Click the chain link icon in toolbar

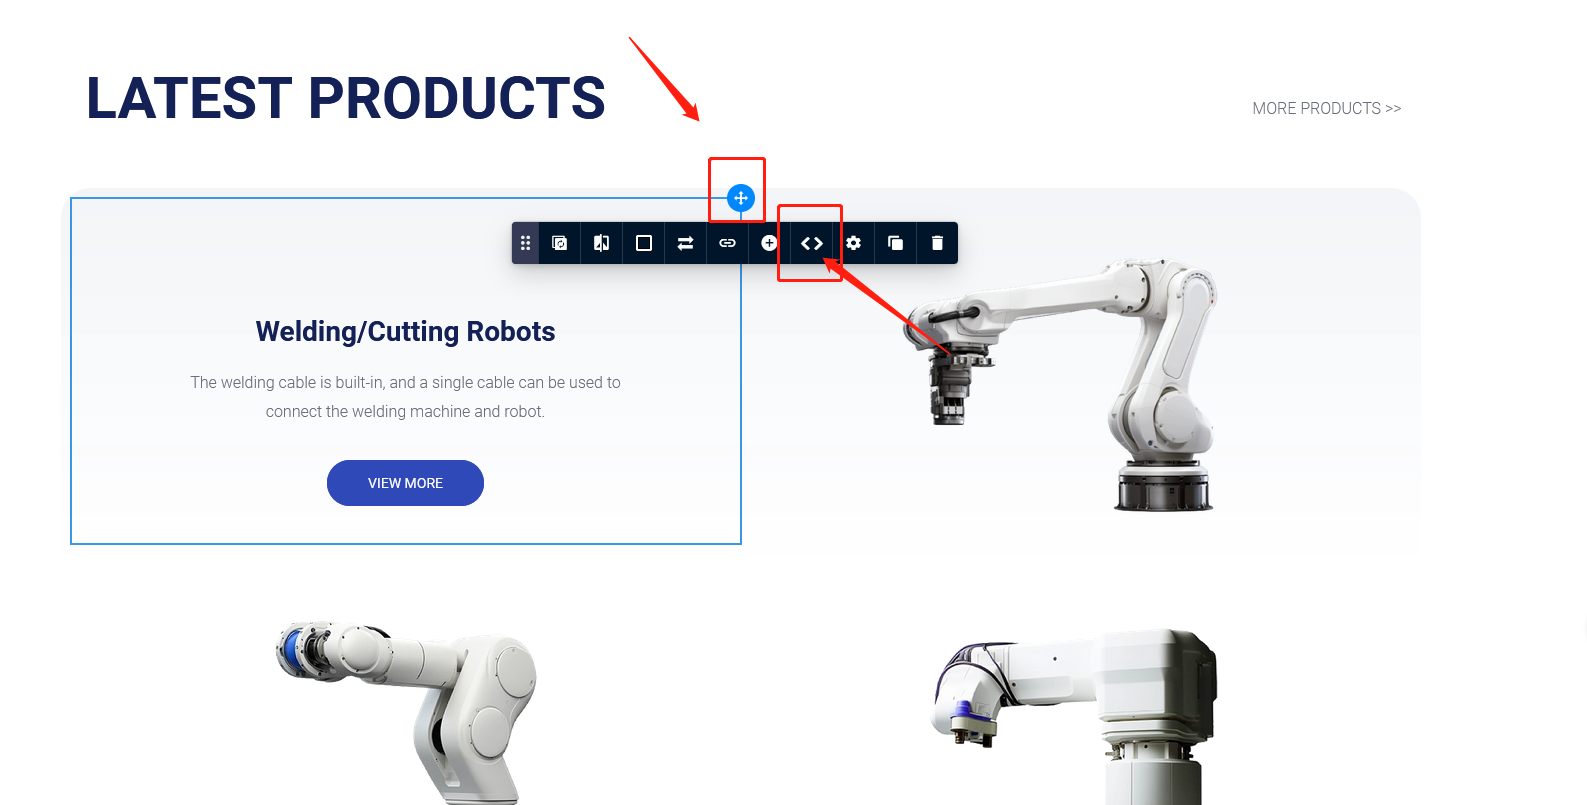tap(728, 243)
